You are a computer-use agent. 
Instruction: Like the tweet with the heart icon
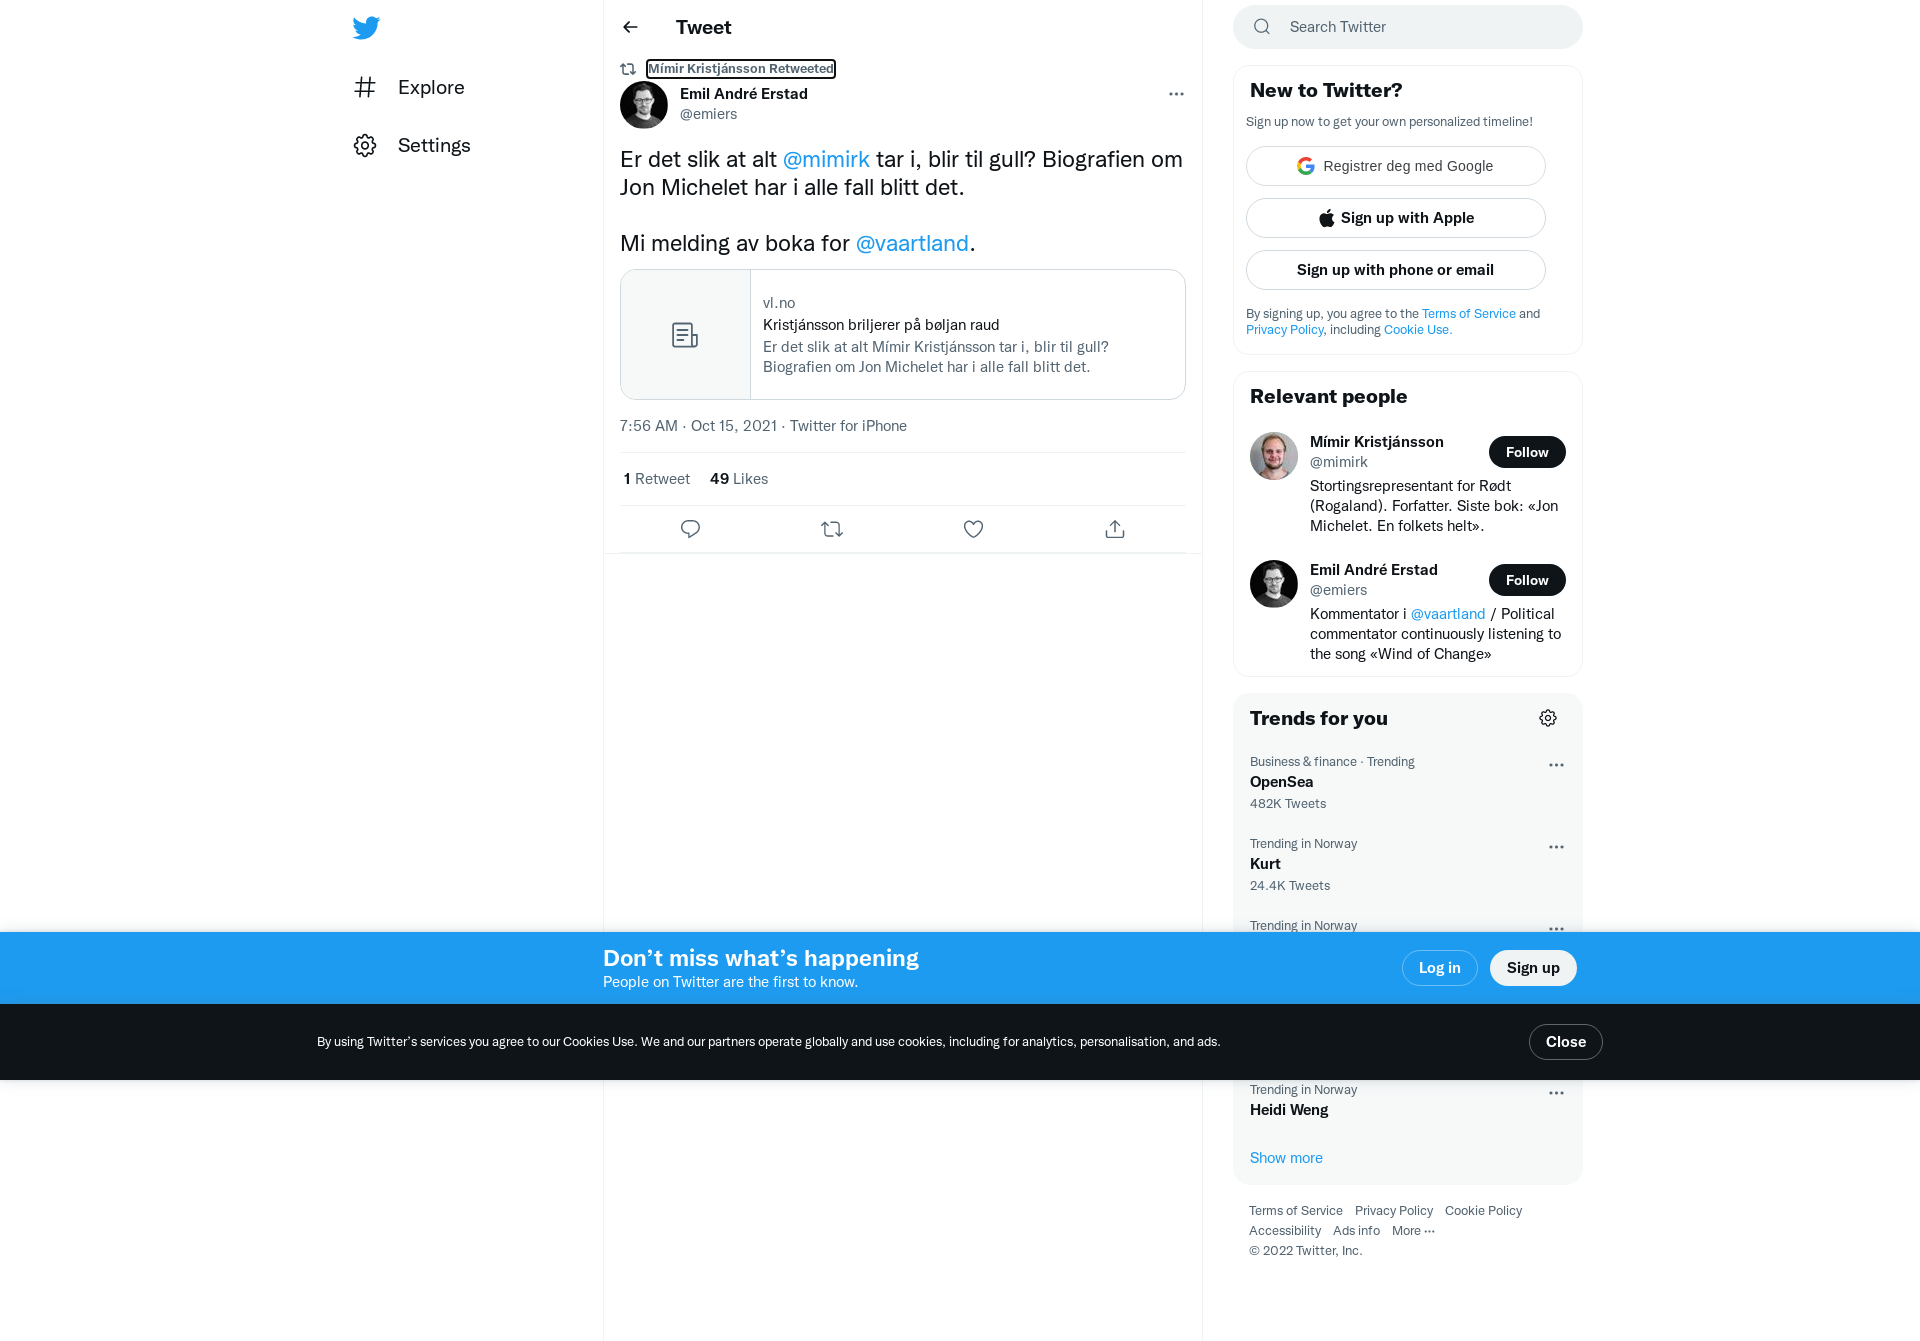click(973, 529)
